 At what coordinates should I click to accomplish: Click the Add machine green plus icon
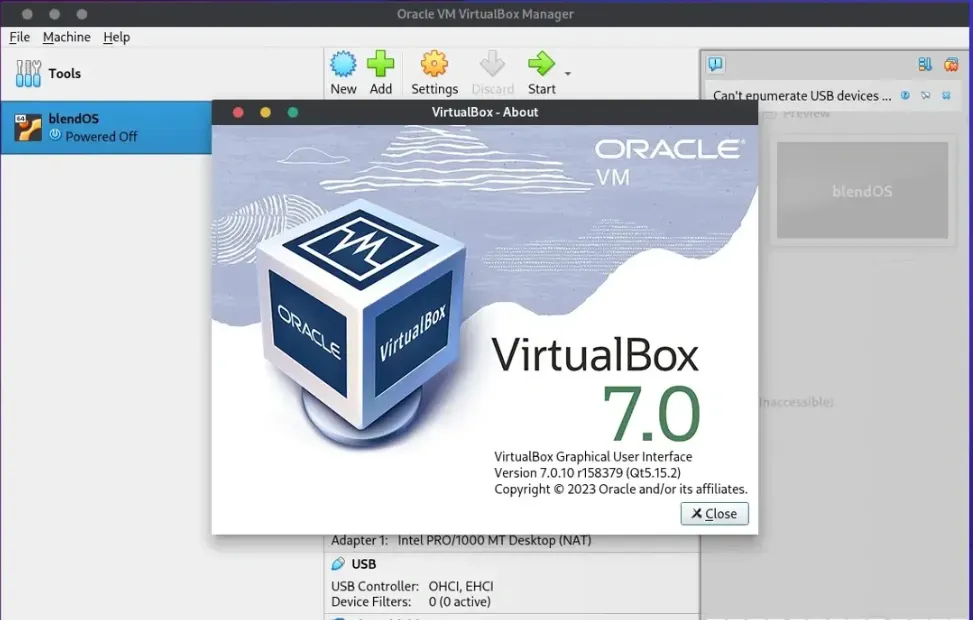click(x=380, y=64)
